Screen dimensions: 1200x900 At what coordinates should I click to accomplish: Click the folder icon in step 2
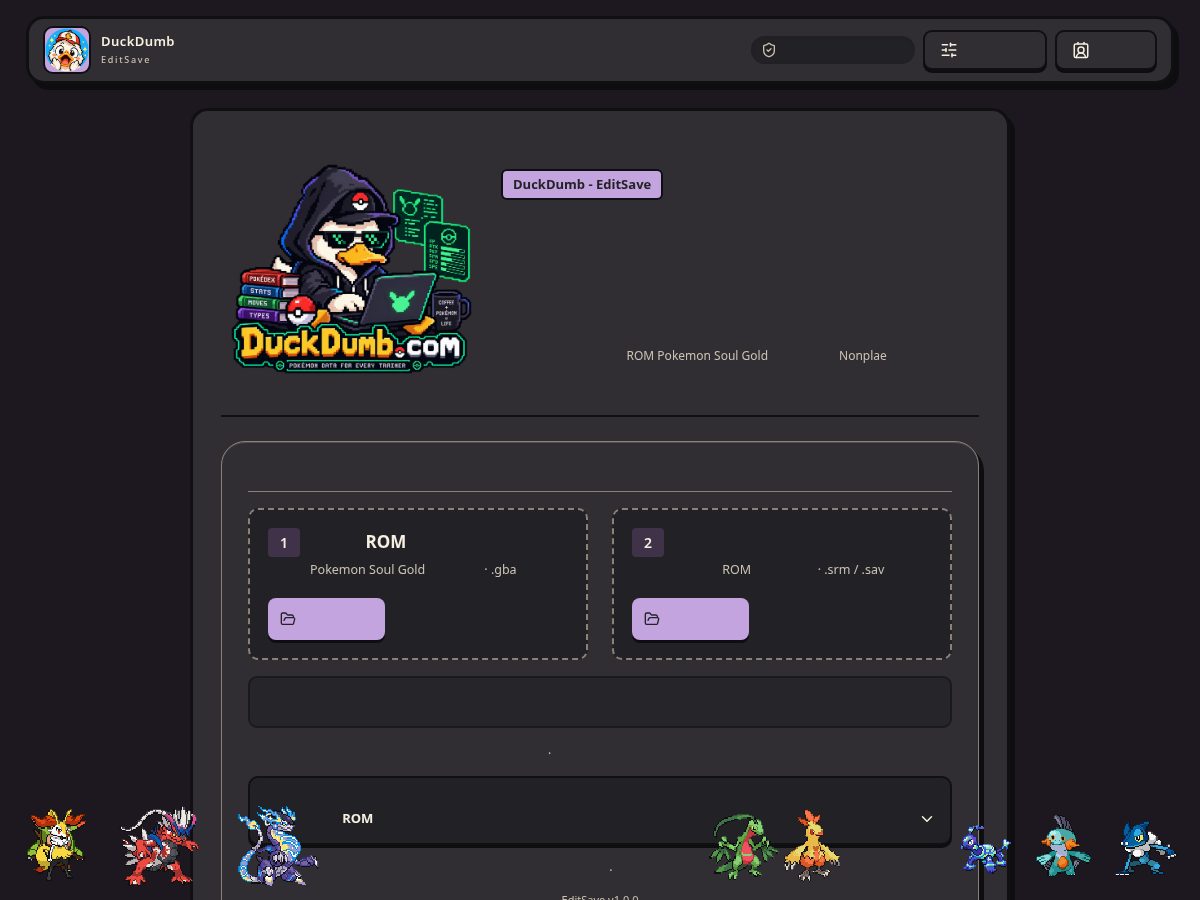point(652,619)
